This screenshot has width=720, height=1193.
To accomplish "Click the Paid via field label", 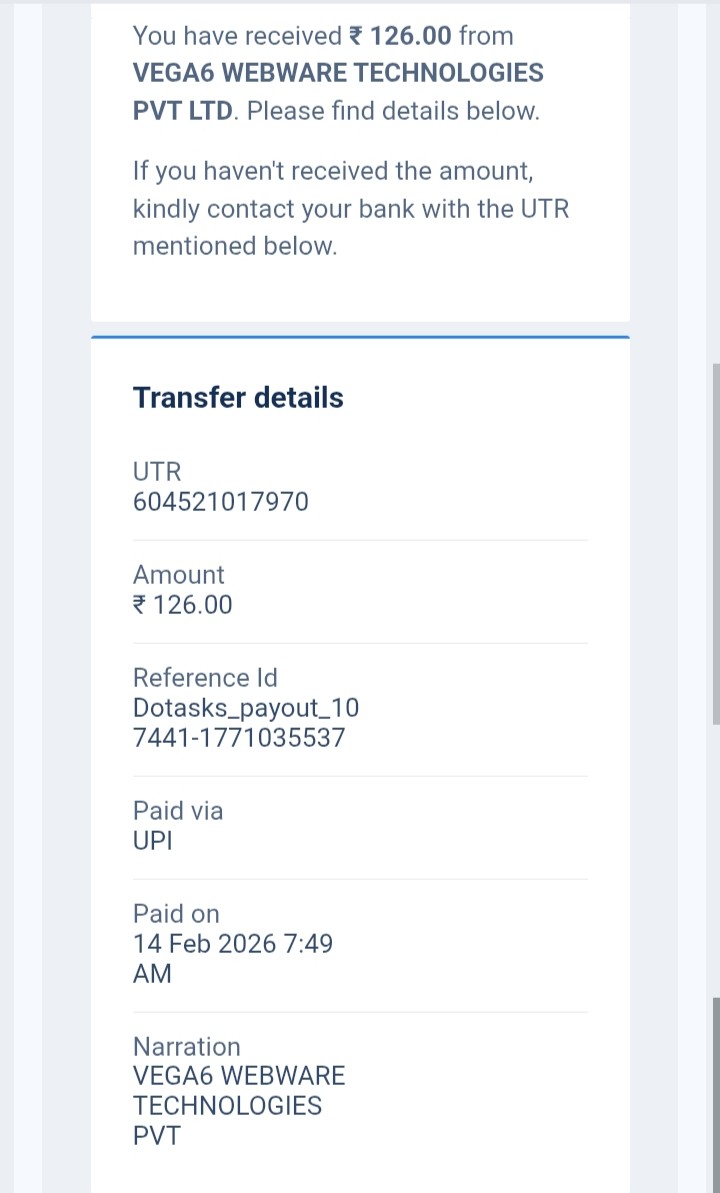I will pyautogui.click(x=178, y=811).
